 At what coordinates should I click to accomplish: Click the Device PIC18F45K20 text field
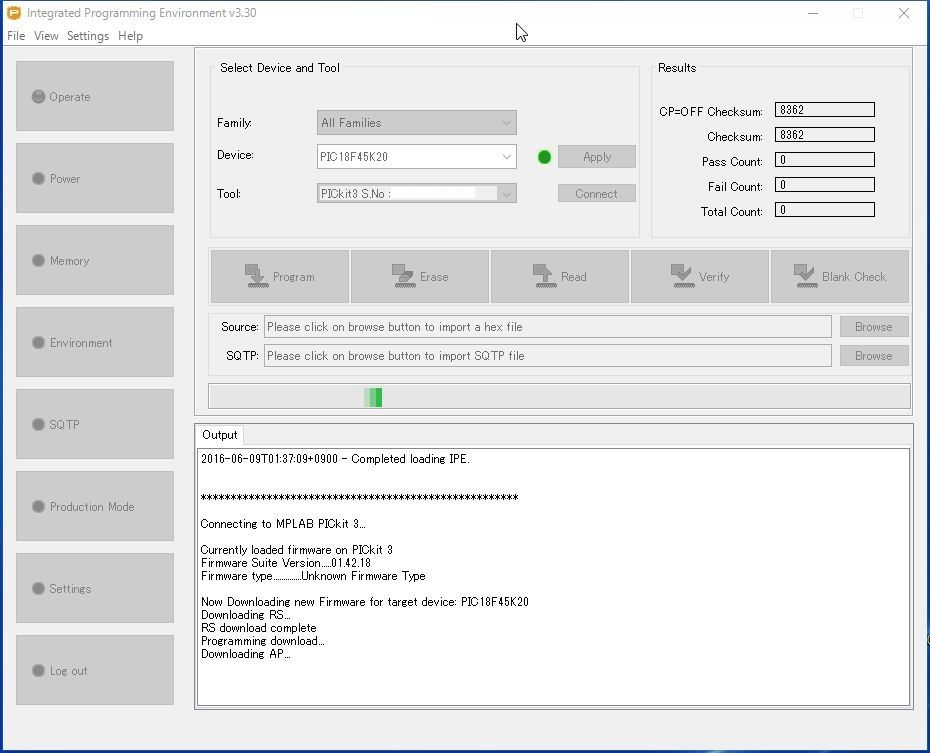(x=407, y=157)
